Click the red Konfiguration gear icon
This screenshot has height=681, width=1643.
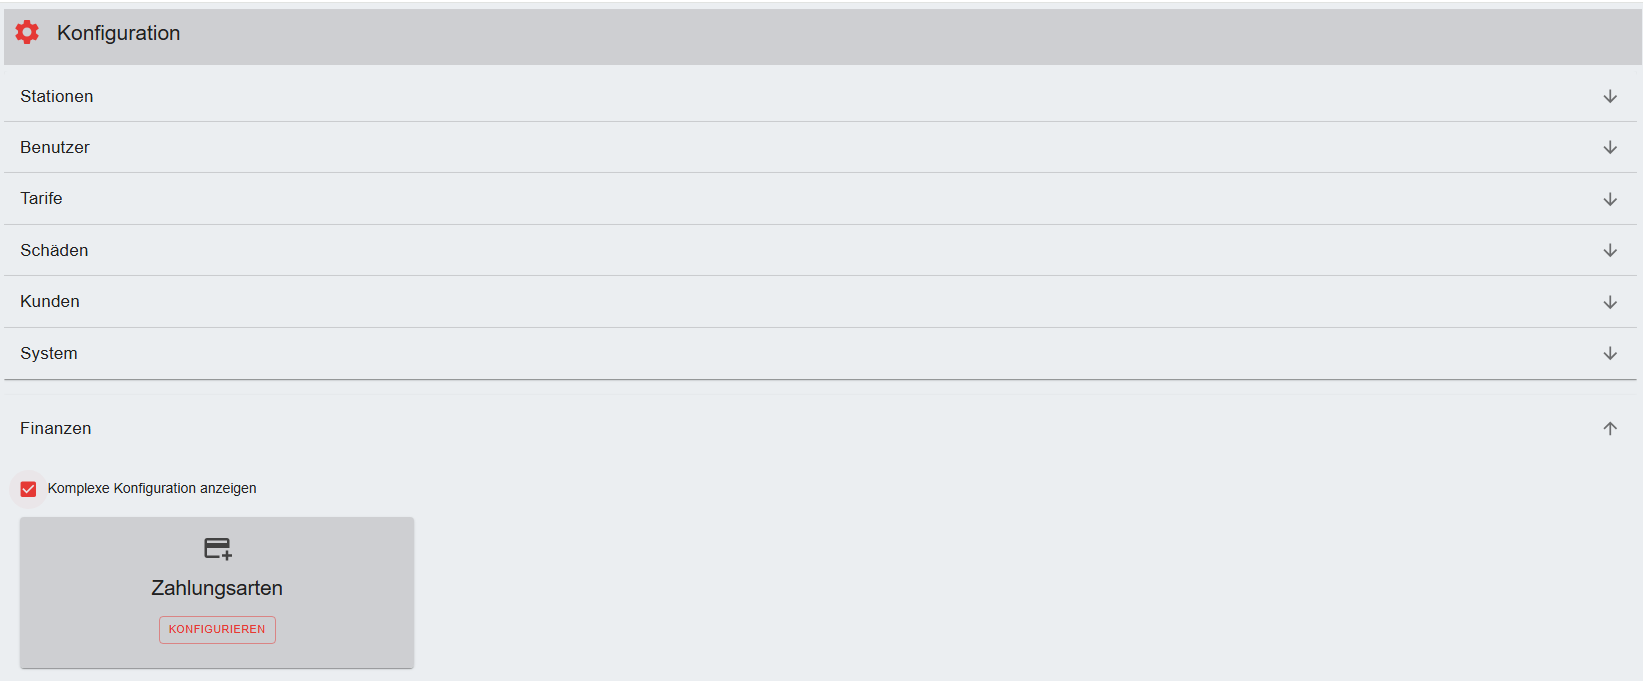pos(27,33)
